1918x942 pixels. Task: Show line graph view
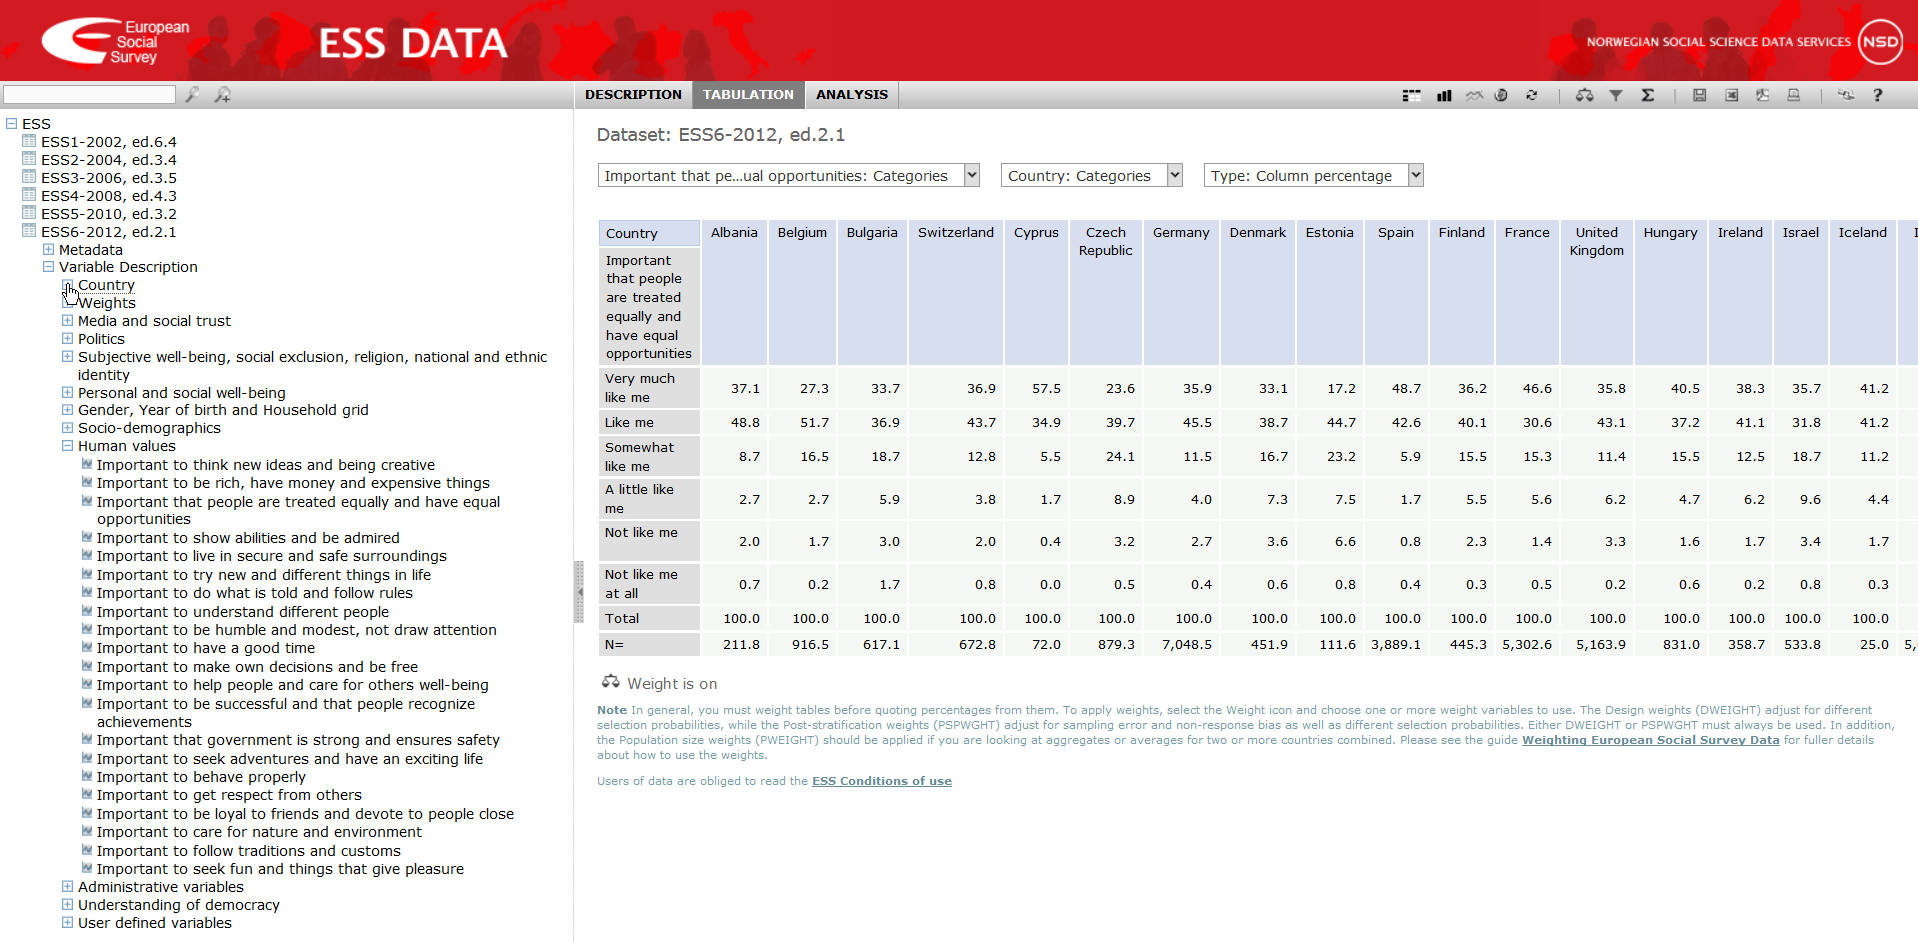click(x=1474, y=95)
